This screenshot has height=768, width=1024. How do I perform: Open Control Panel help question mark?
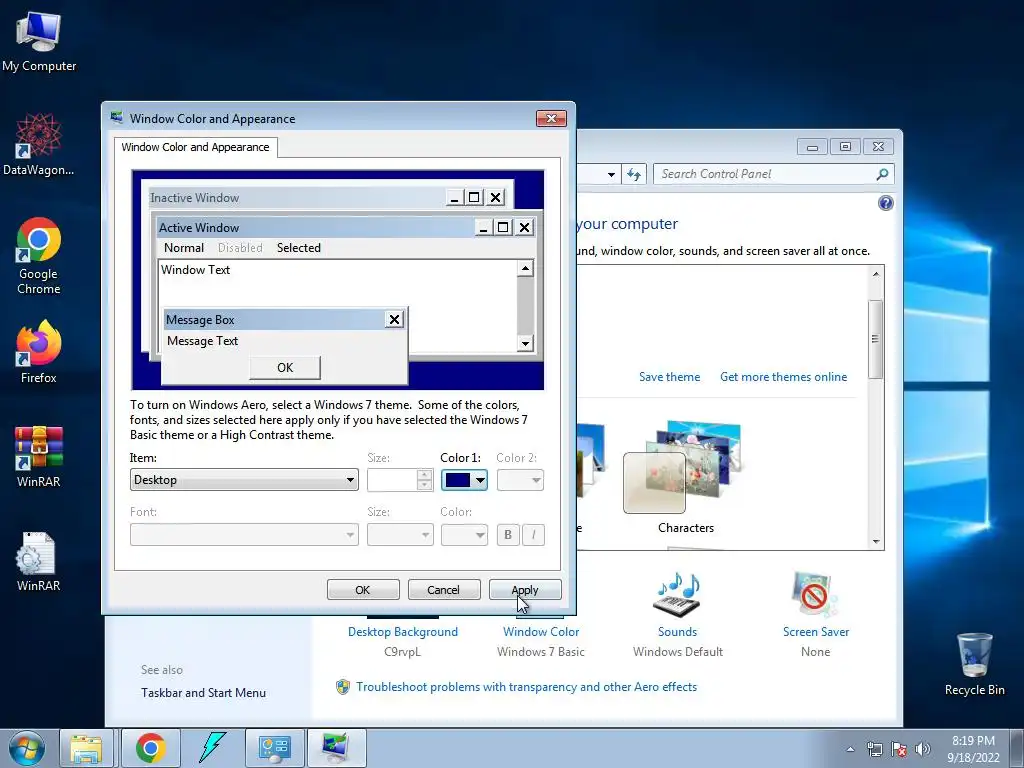coord(886,203)
